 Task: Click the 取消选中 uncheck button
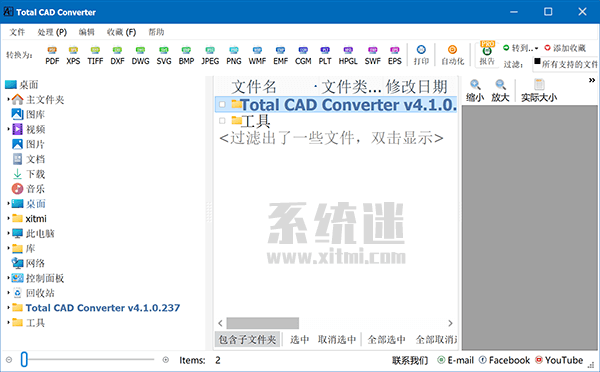(337, 339)
